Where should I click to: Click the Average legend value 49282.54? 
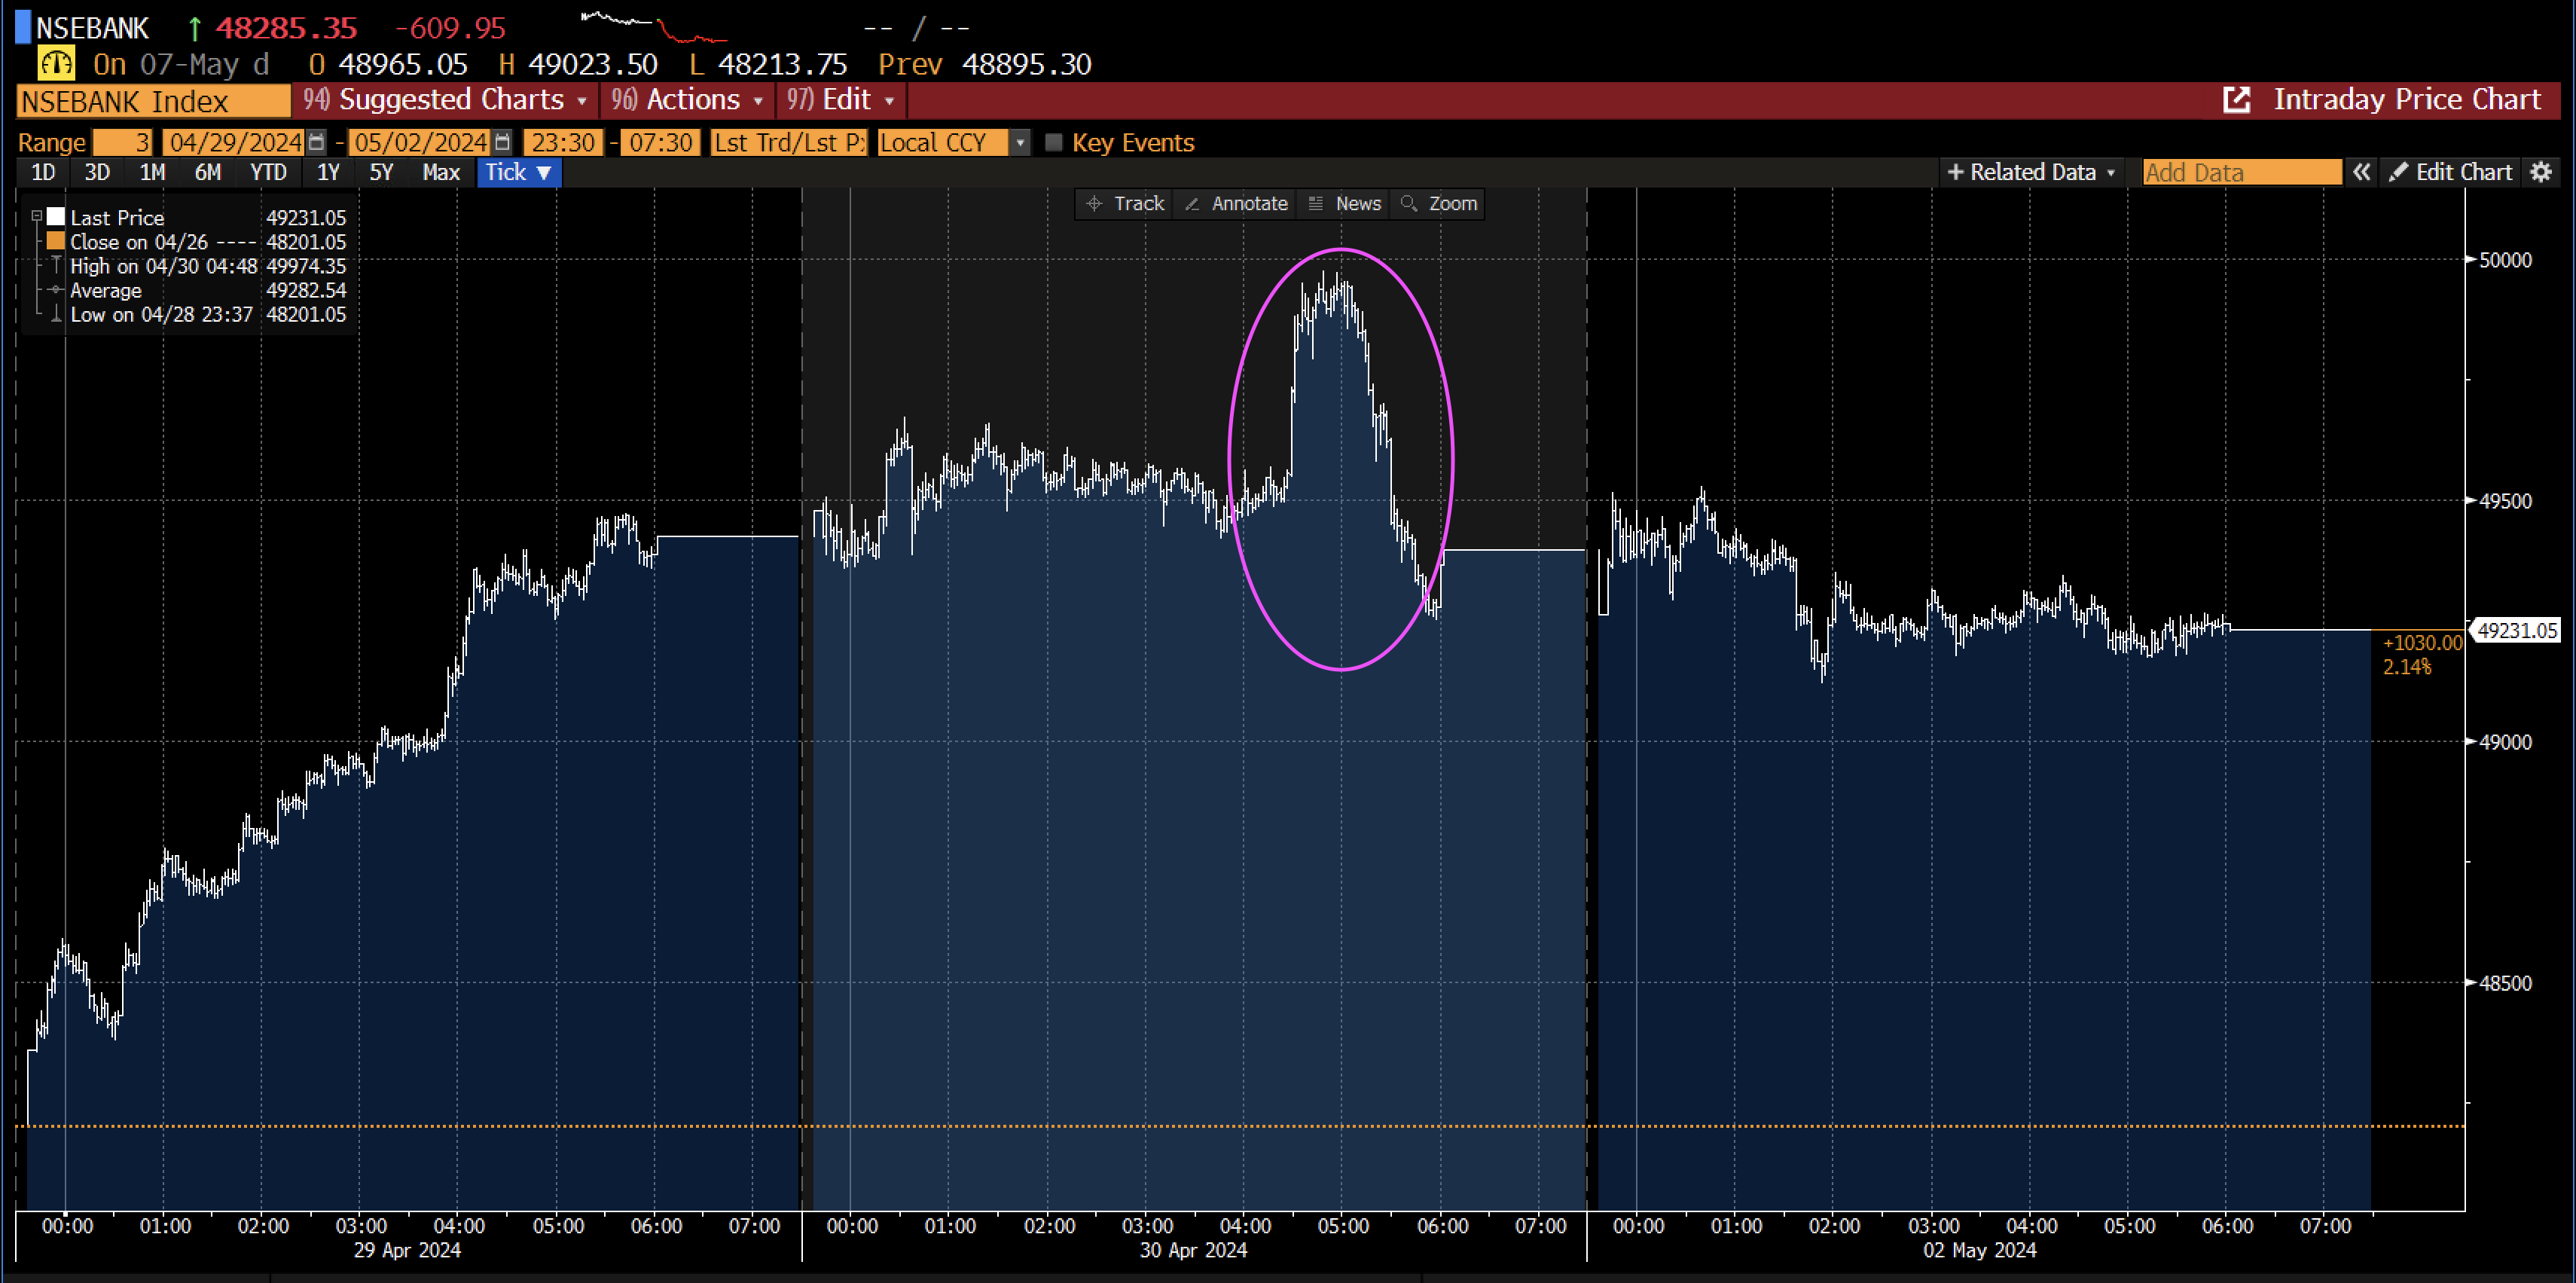pyautogui.click(x=306, y=290)
